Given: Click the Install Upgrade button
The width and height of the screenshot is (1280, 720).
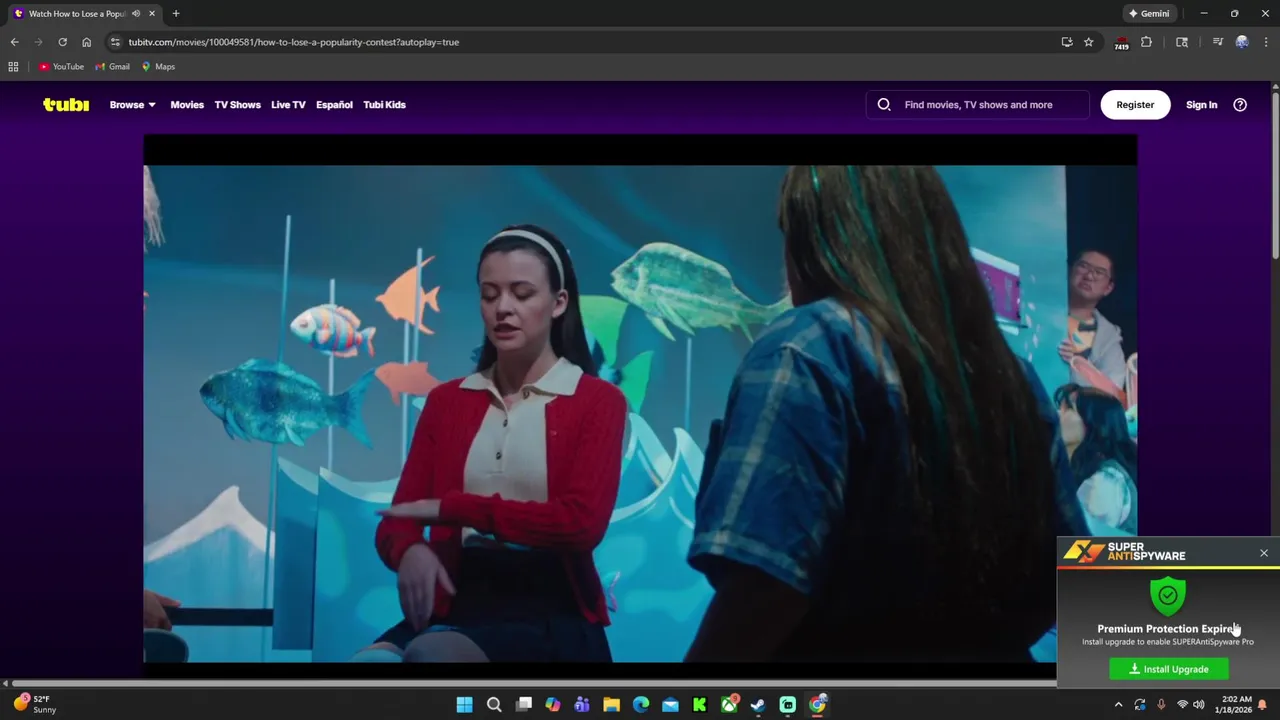Looking at the screenshot, I should [1169, 669].
